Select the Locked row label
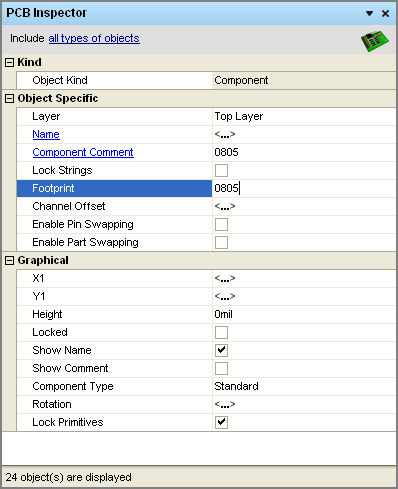Viewport: 398px width, 489px height. click(x=114, y=332)
